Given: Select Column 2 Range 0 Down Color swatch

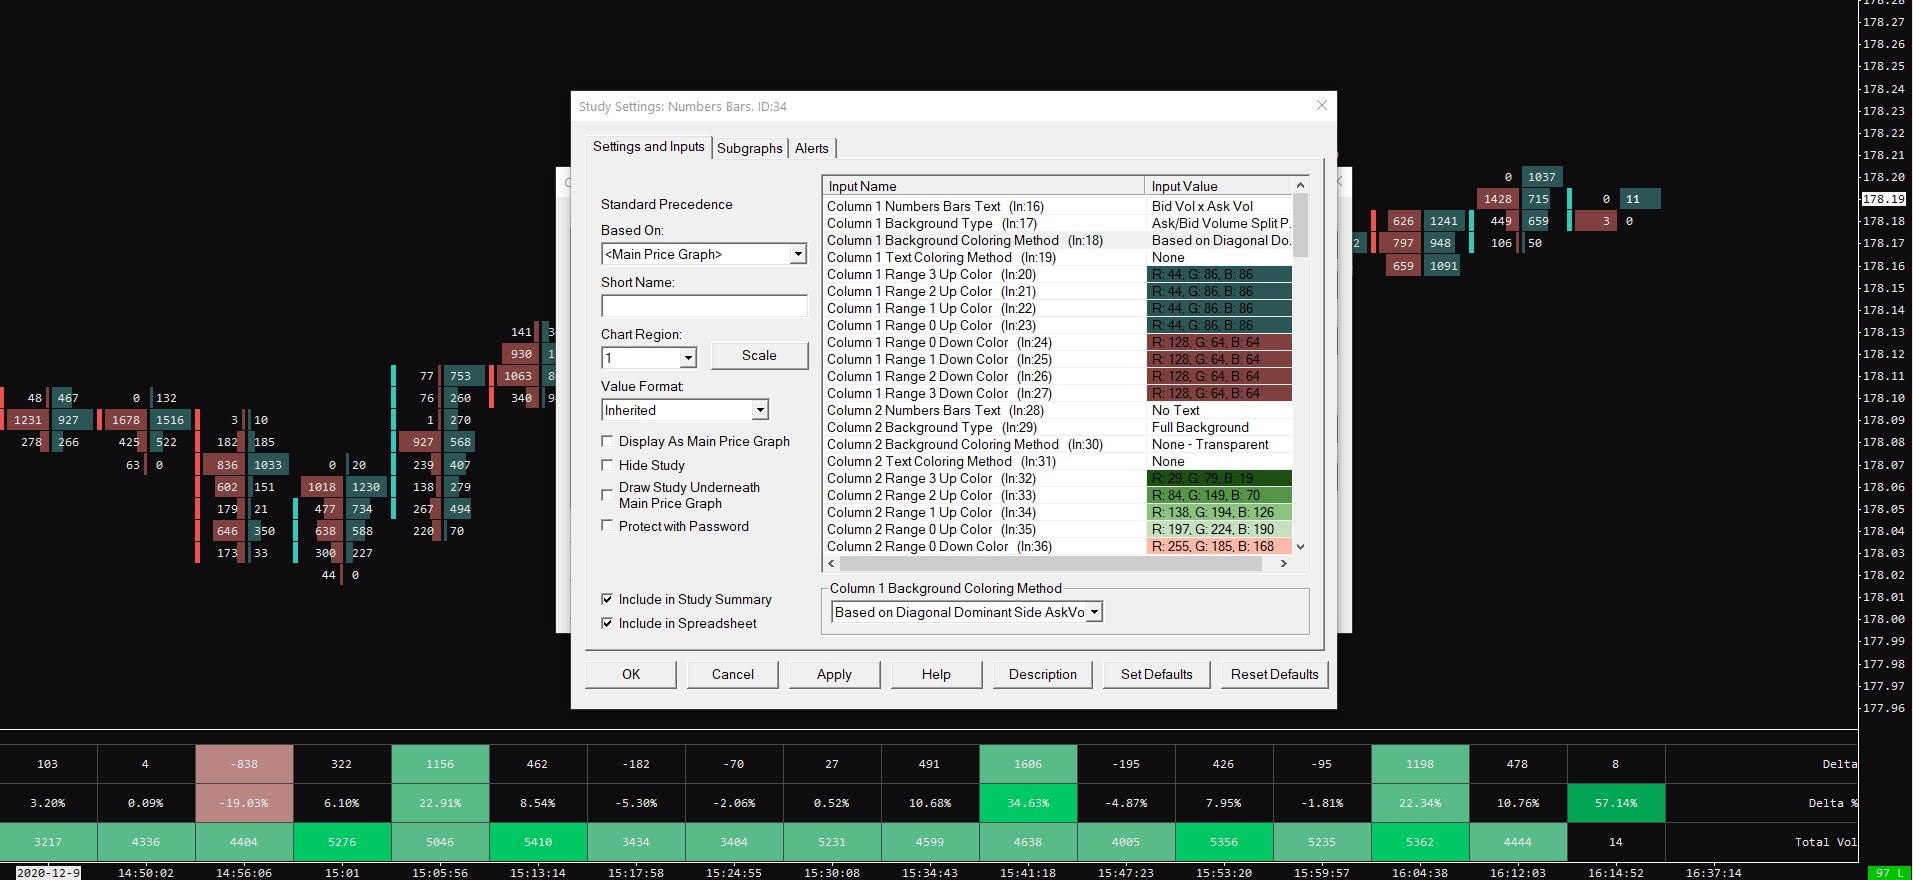Looking at the screenshot, I should (x=1219, y=546).
